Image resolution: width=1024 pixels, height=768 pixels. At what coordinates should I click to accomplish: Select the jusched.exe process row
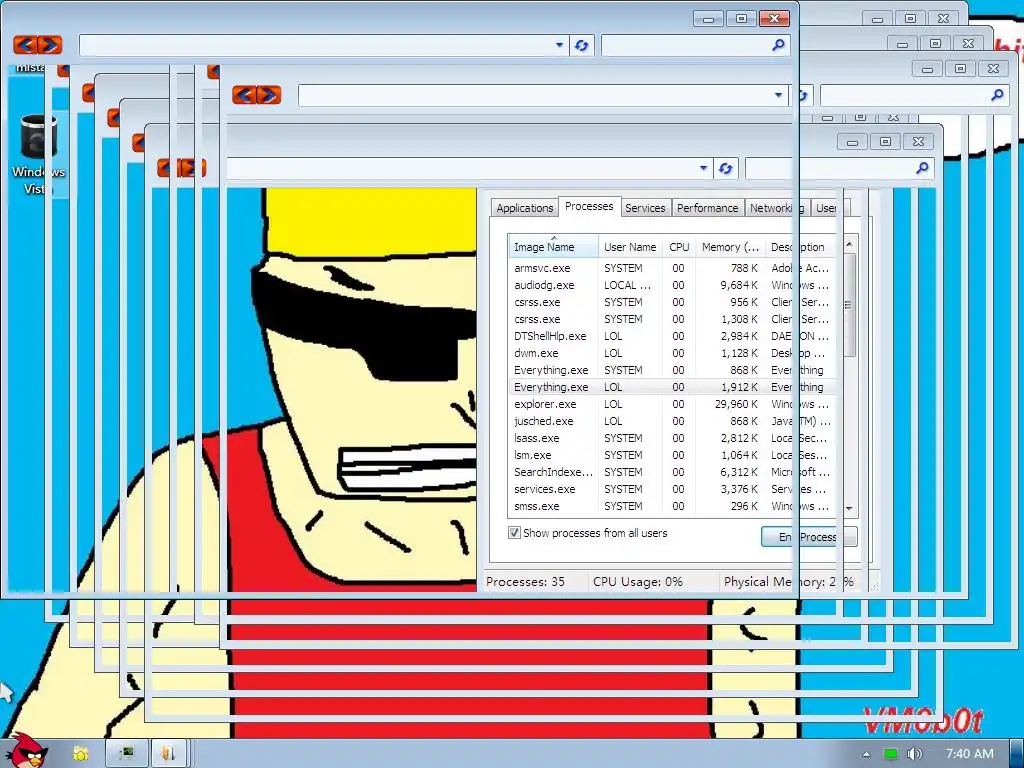pyautogui.click(x=673, y=421)
